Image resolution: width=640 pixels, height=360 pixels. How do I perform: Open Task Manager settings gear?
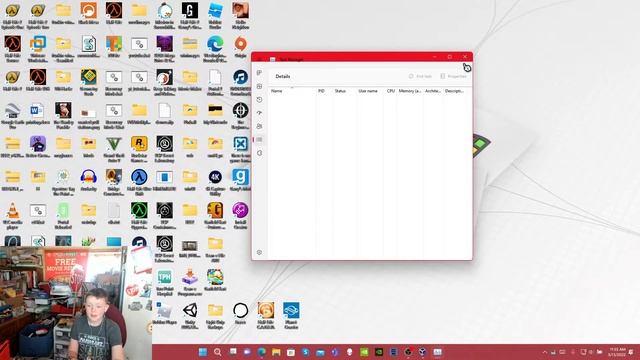pos(259,253)
